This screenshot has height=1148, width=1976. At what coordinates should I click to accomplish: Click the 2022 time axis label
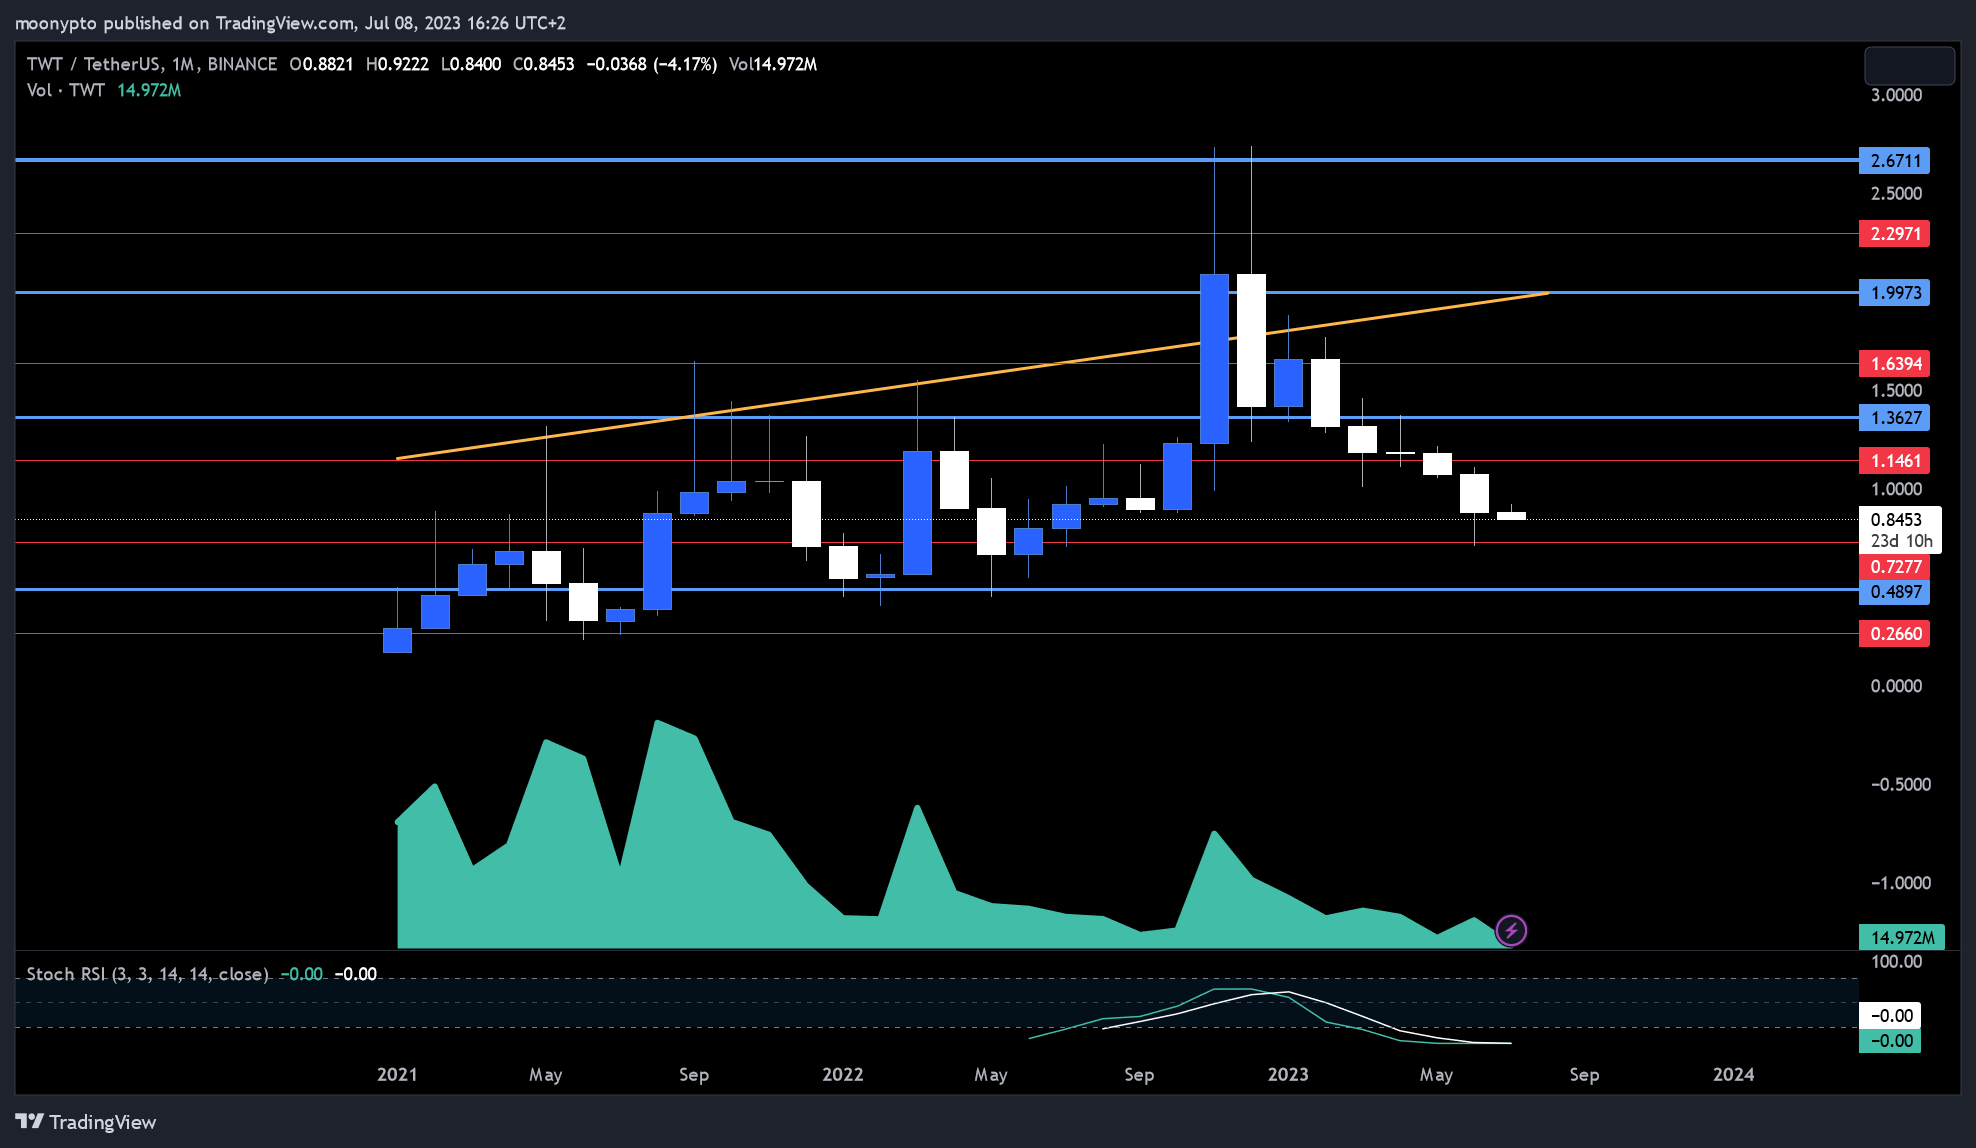(x=842, y=1075)
